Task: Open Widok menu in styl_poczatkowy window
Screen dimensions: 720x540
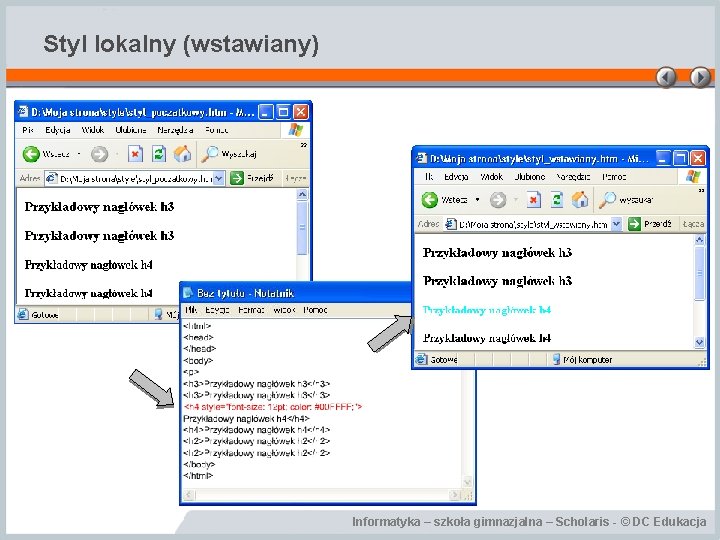Action: [x=93, y=130]
